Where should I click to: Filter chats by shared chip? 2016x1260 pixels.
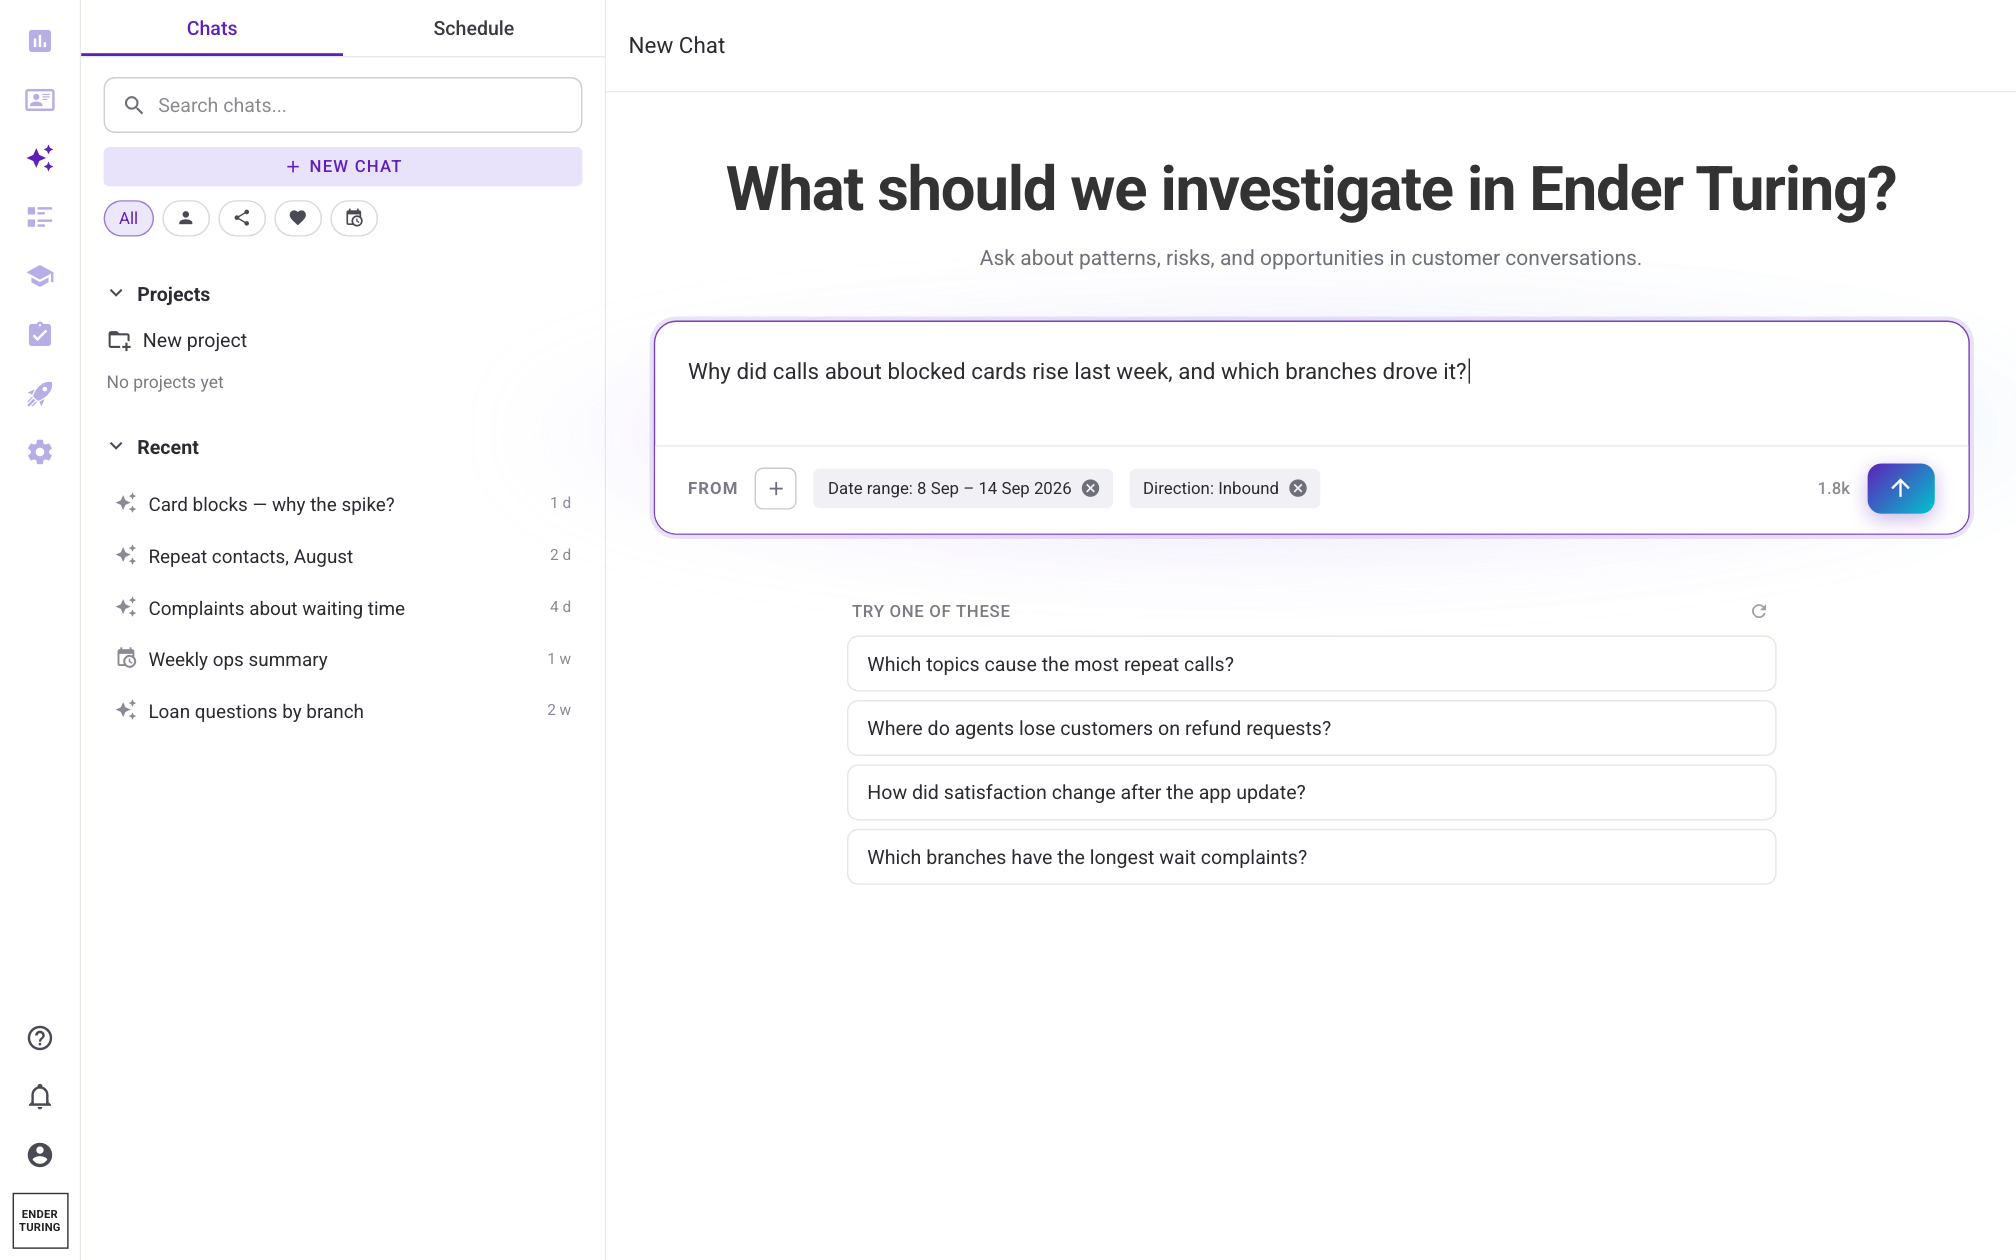click(x=242, y=218)
